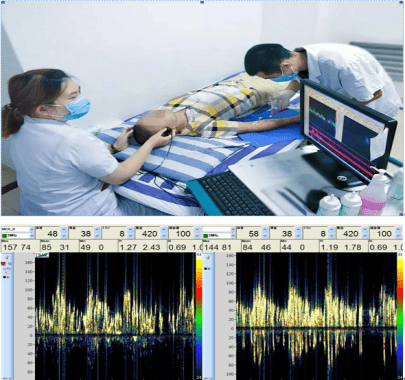The image size is (405, 380).
Task: Open the MCA_R vessel dropdown in left panel
Action: click(x=32, y=230)
